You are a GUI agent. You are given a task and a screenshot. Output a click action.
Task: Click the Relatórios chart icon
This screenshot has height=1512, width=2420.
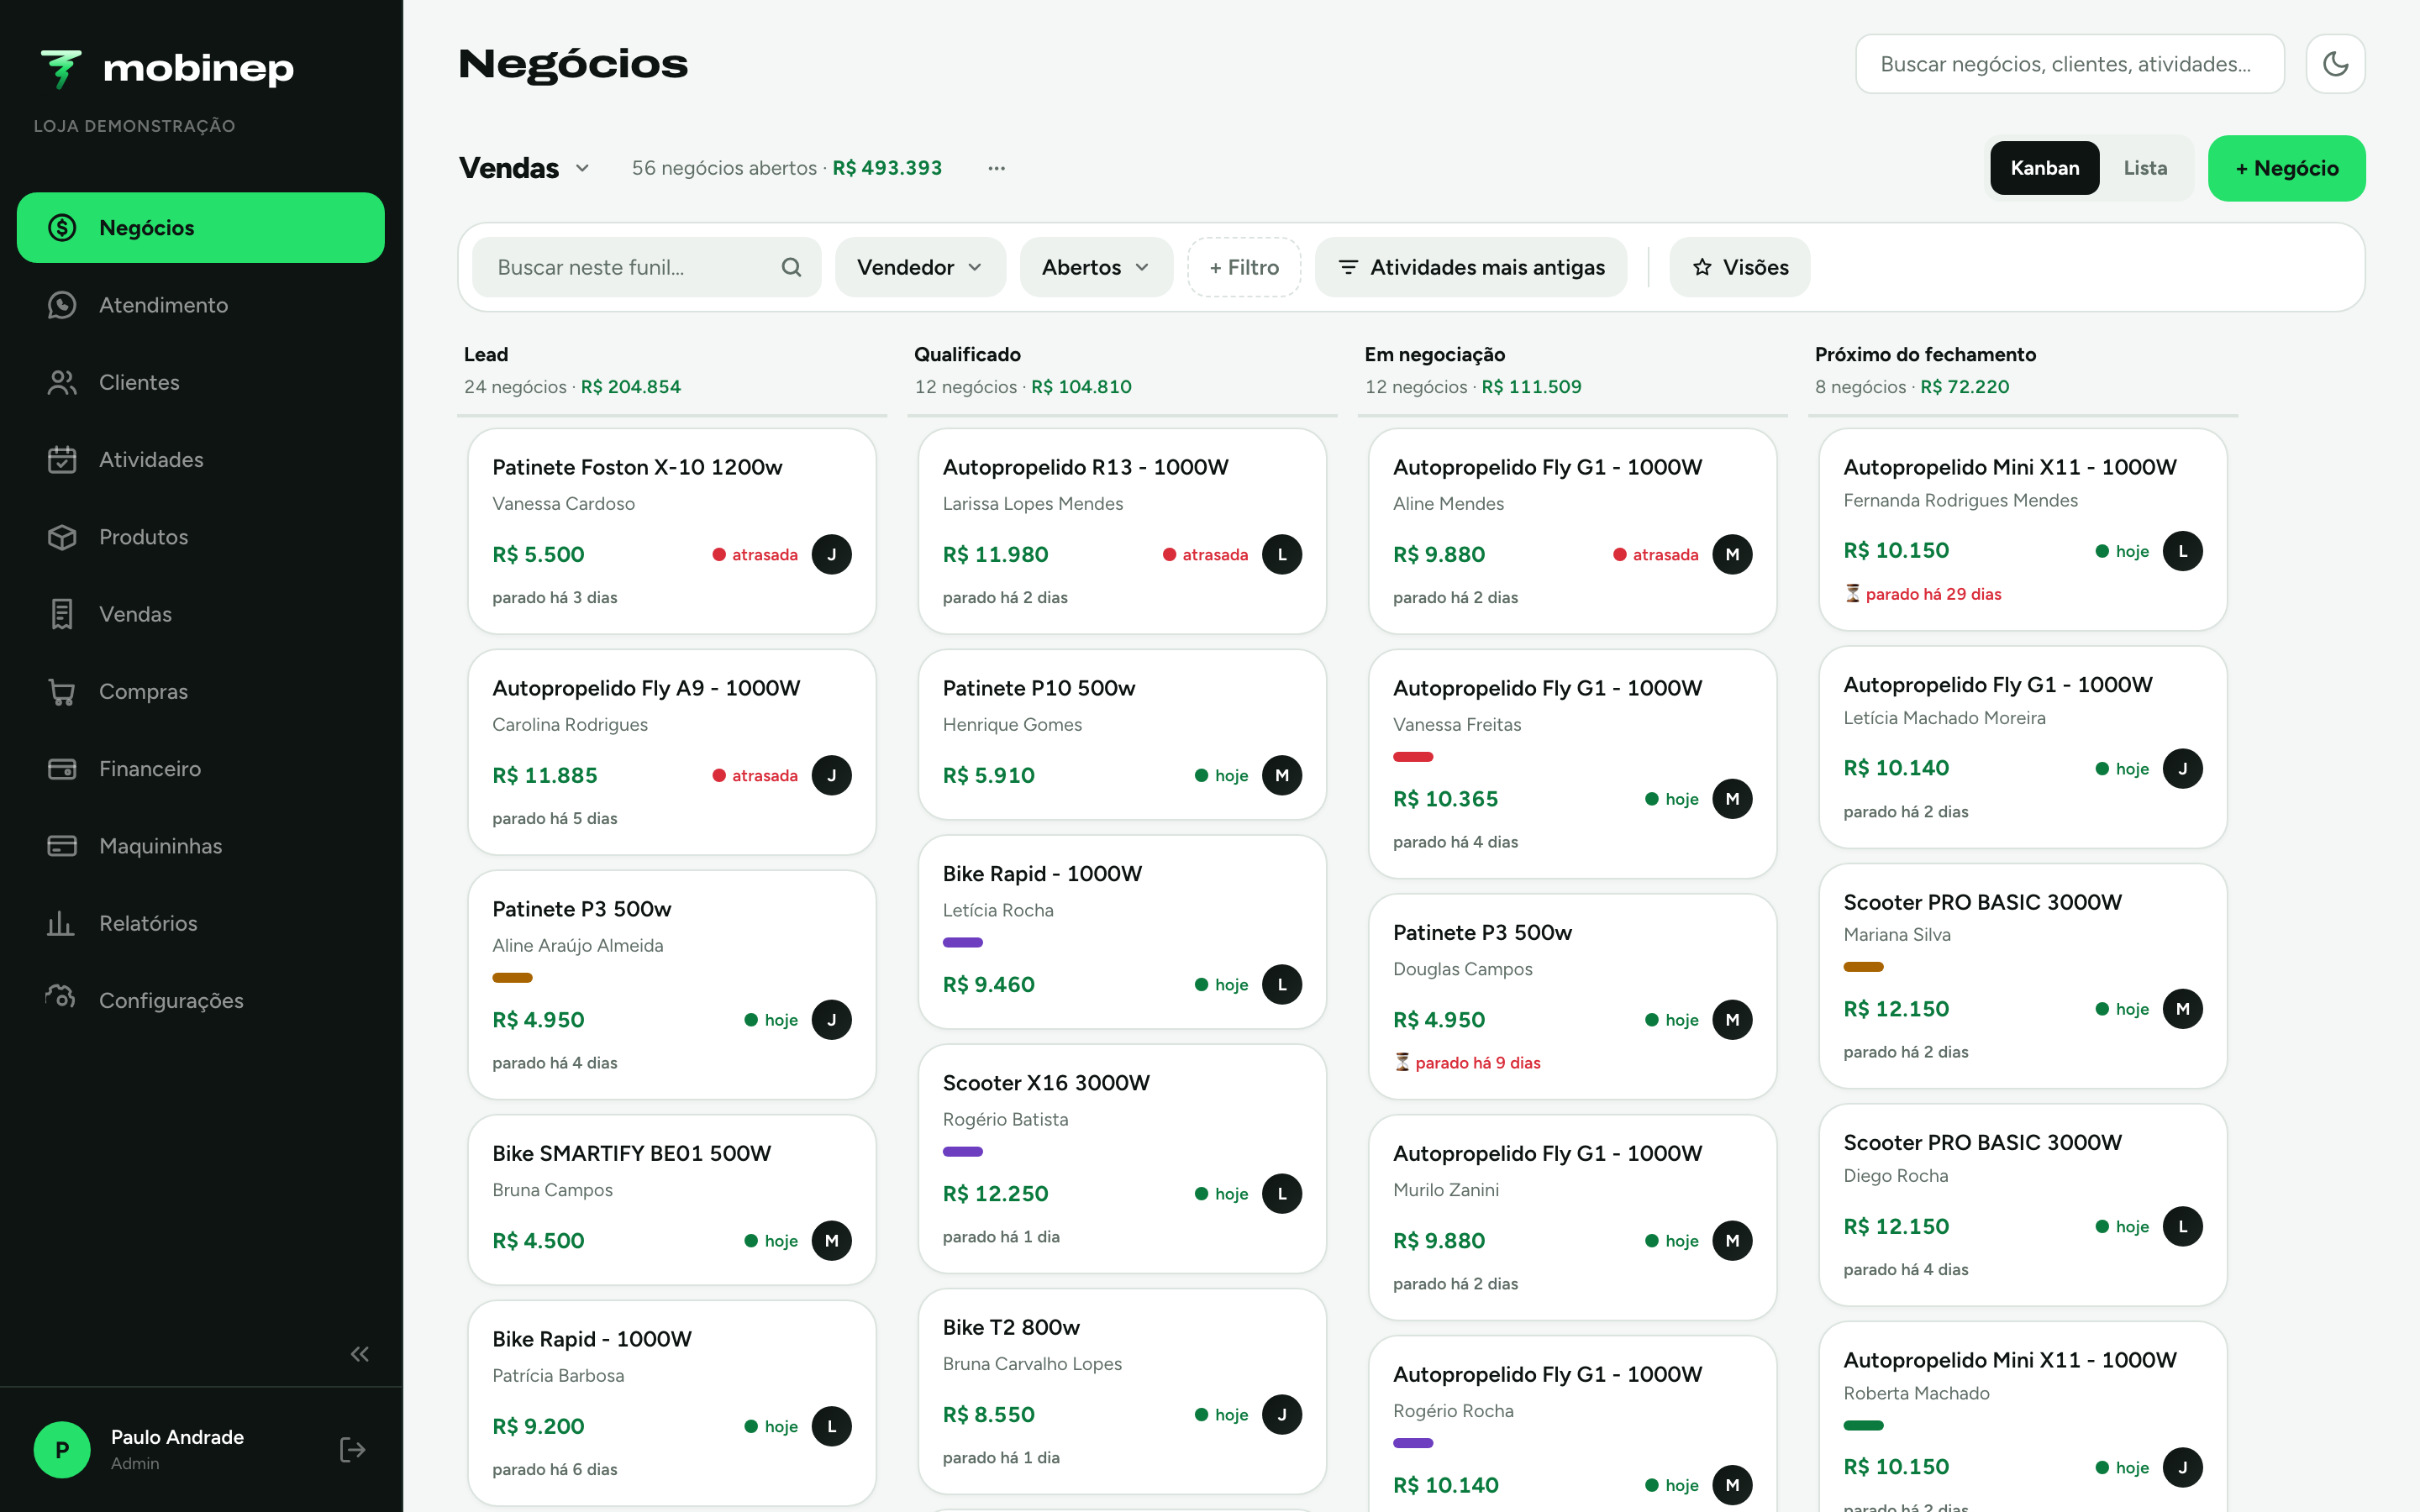click(x=62, y=923)
